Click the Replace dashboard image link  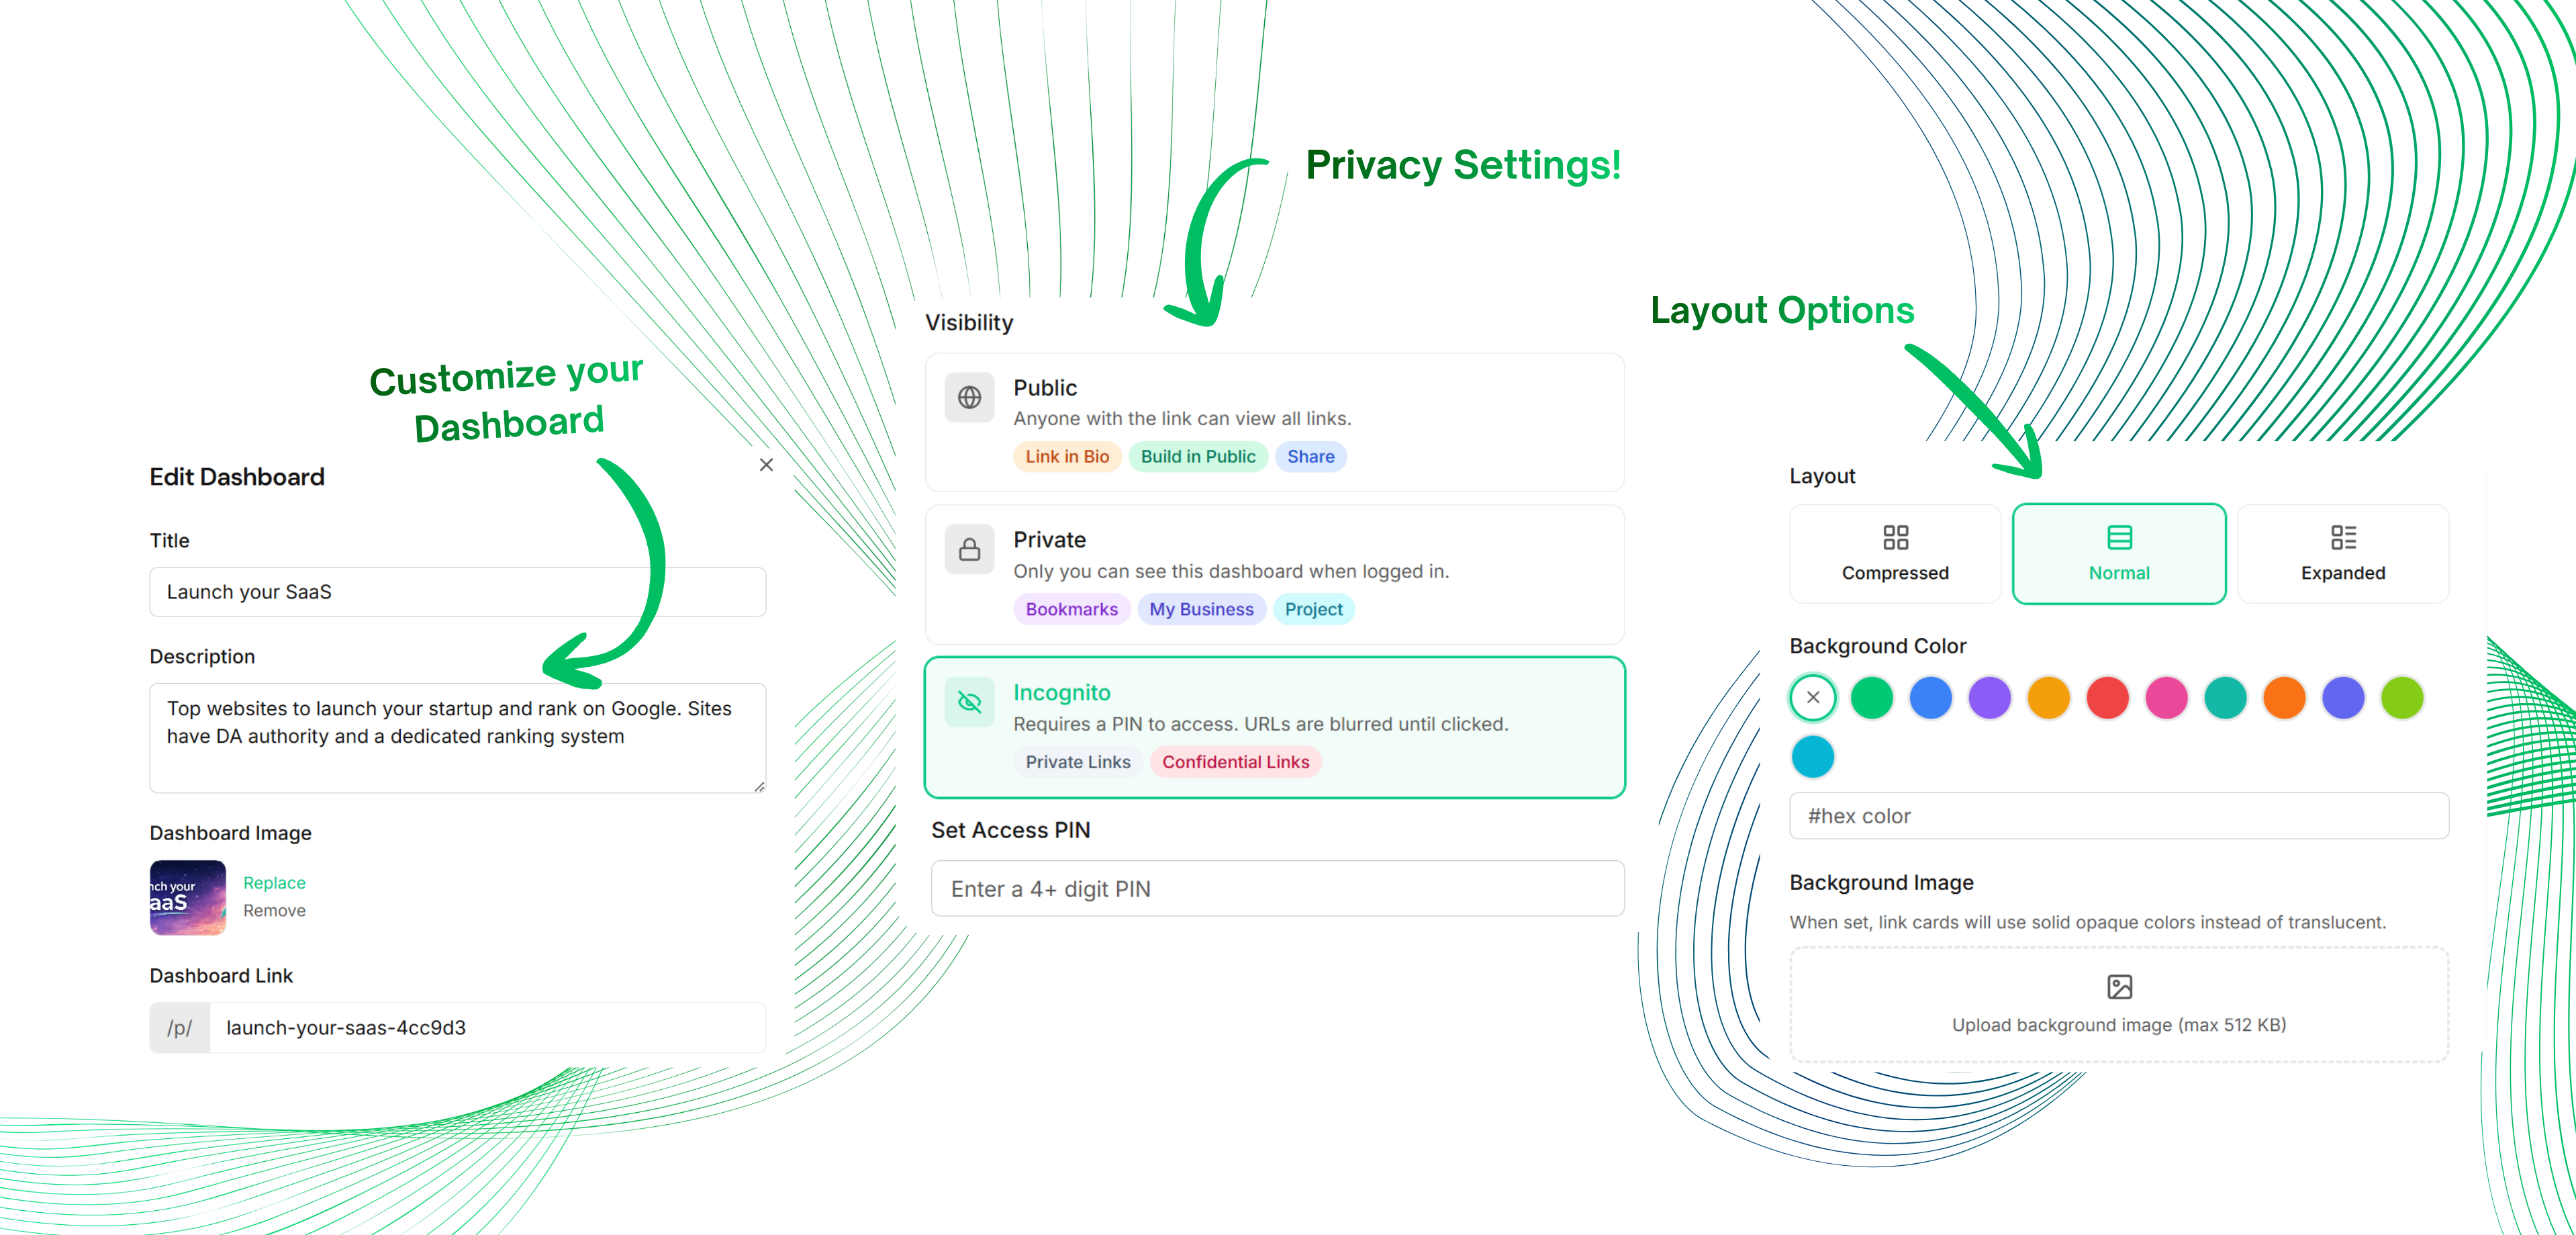click(x=274, y=883)
